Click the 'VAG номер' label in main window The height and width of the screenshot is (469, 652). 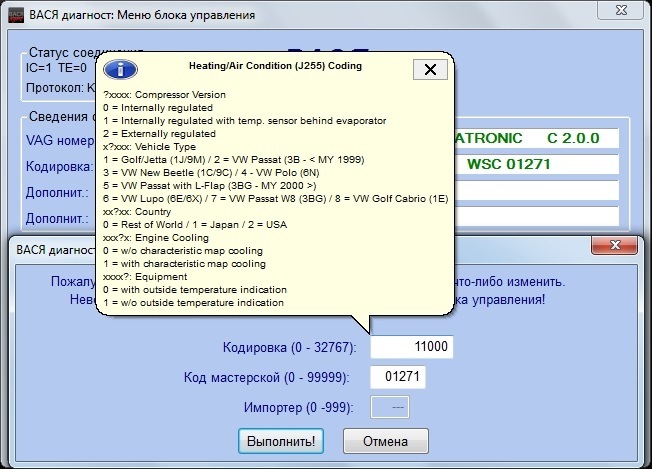click(60, 141)
